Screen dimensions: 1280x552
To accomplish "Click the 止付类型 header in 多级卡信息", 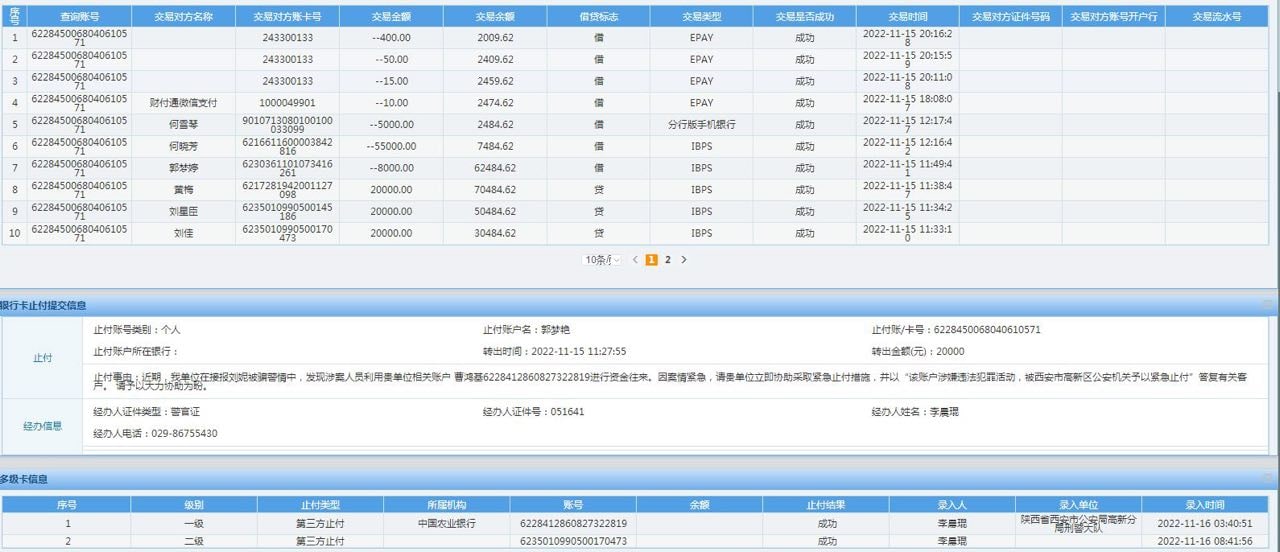I will (320, 505).
